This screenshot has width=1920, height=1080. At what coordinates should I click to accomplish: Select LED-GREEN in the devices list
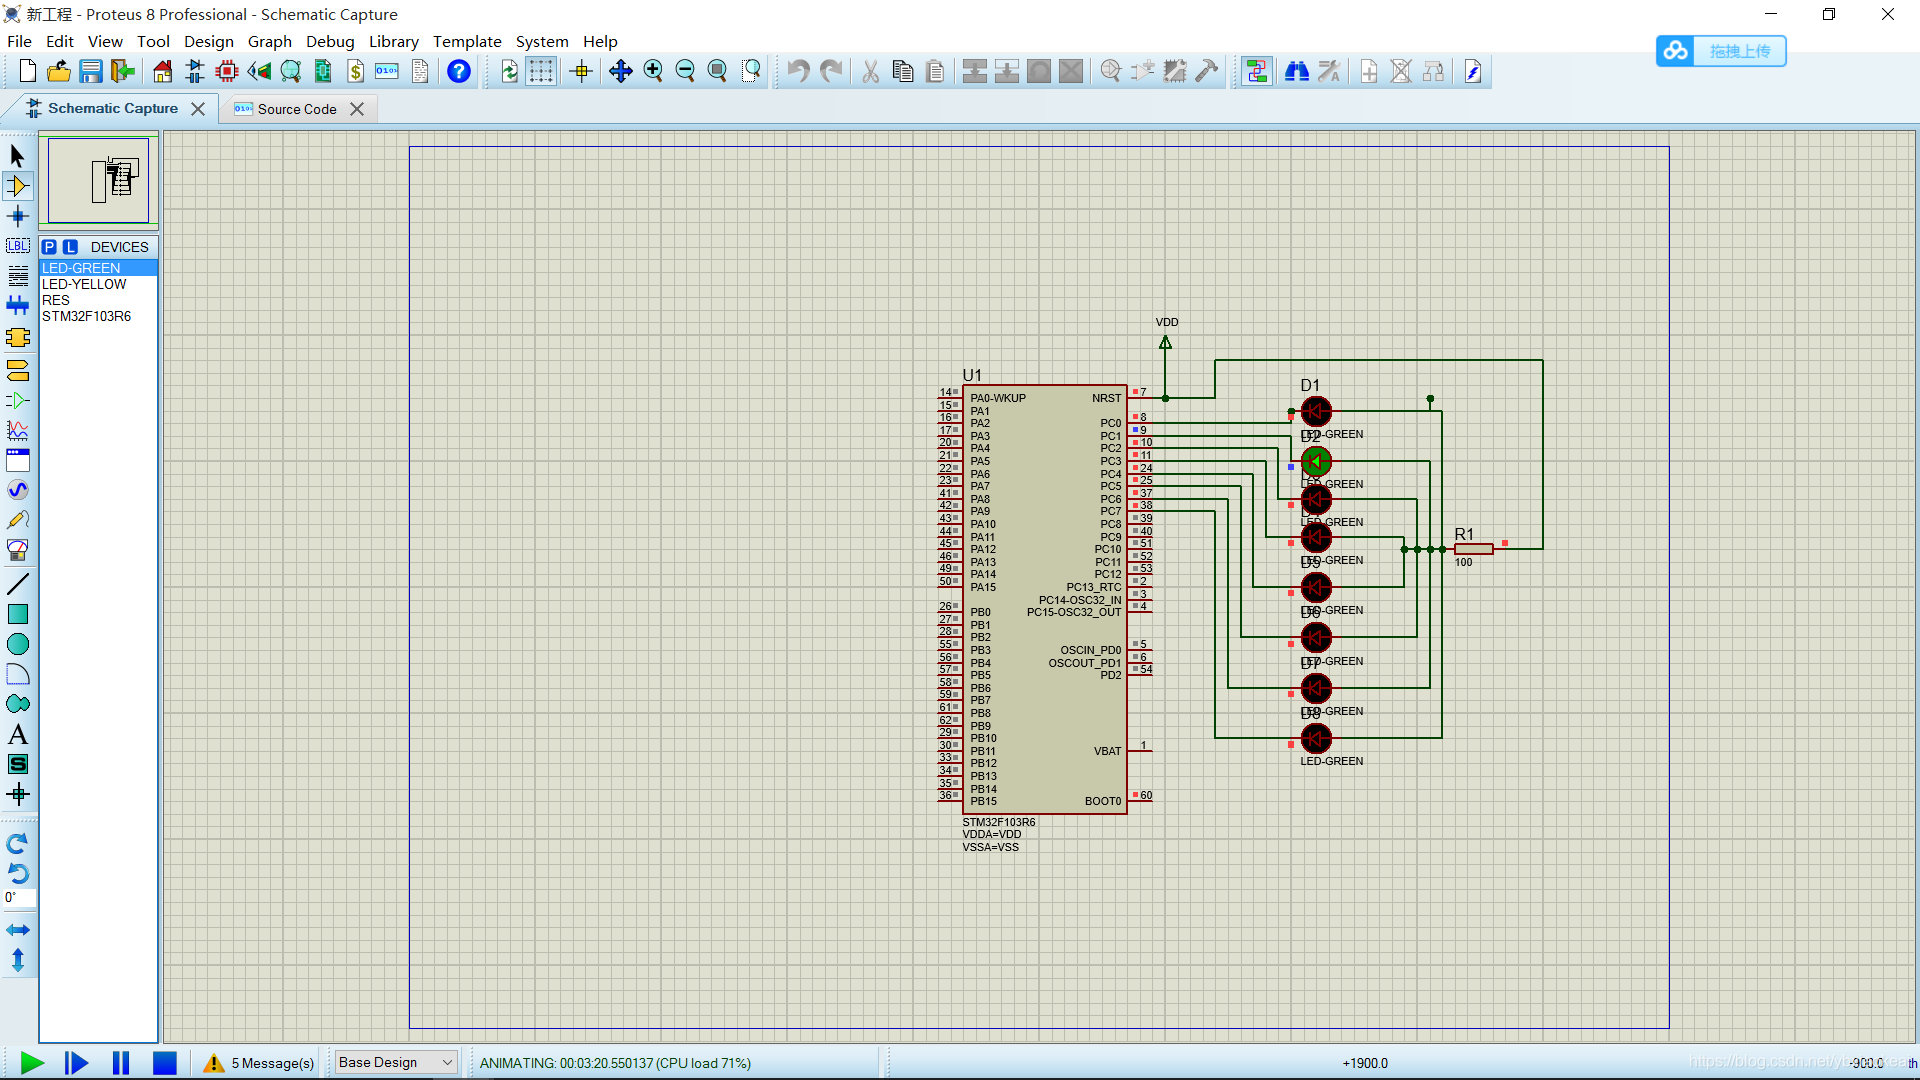(98, 268)
